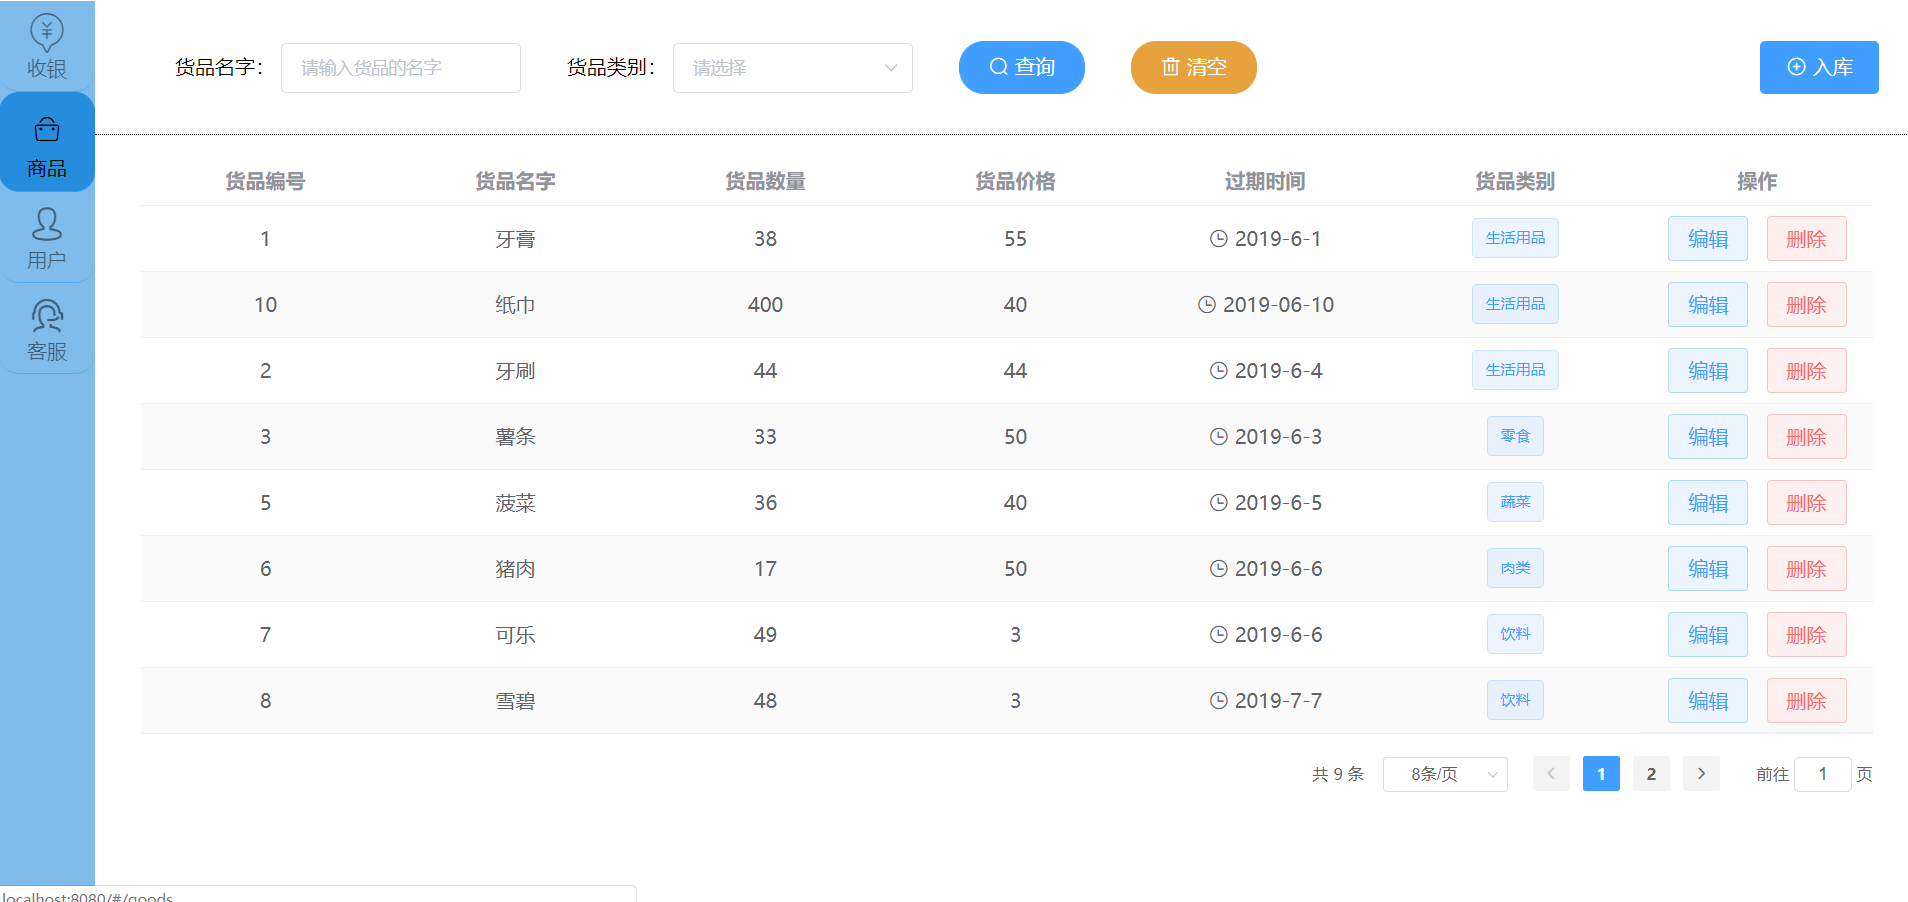
Task: Delete the 雪碧 row
Action: coord(1806,701)
